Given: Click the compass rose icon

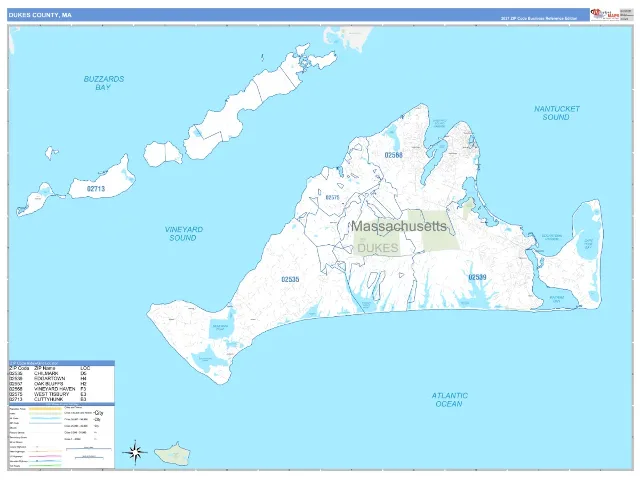Looking at the screenshot, I should pos(135,453).
